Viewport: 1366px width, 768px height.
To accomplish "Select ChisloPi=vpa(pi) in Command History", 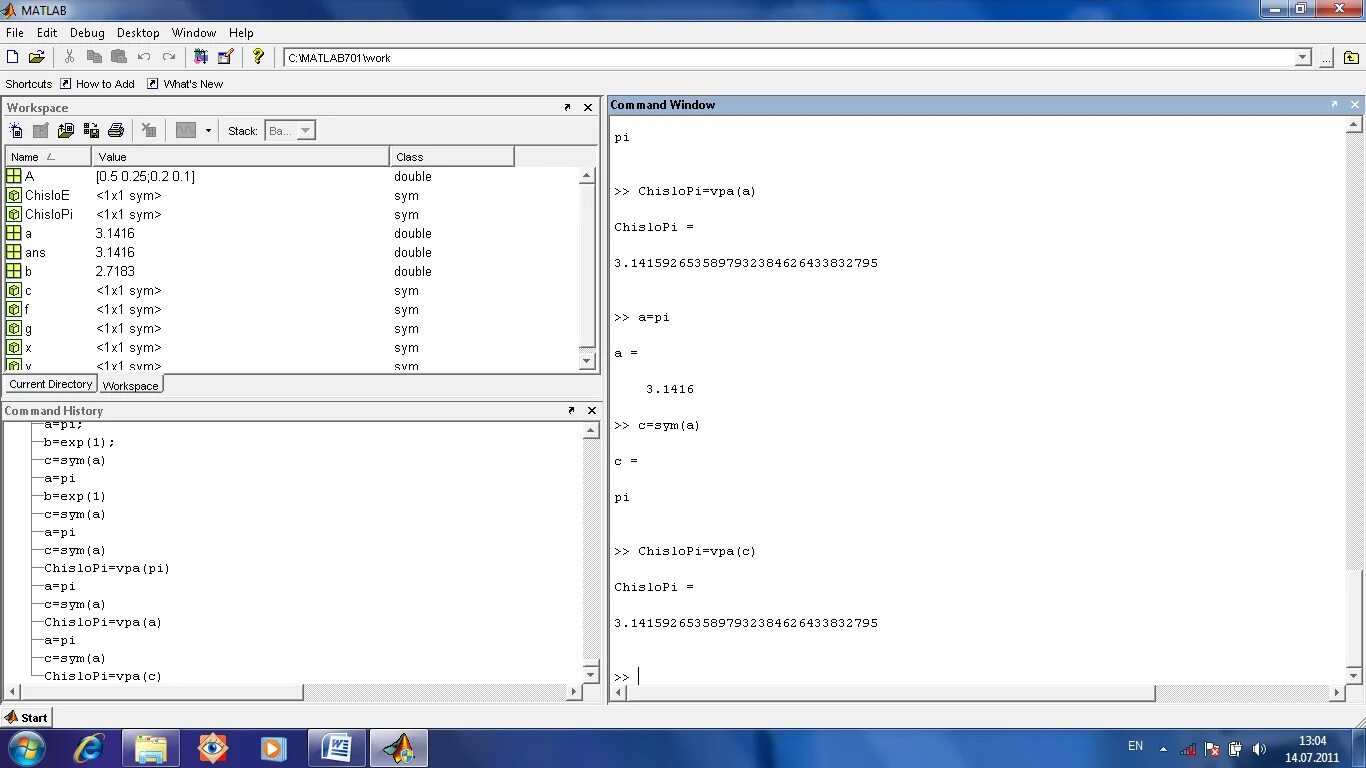I will coord(107,568).
